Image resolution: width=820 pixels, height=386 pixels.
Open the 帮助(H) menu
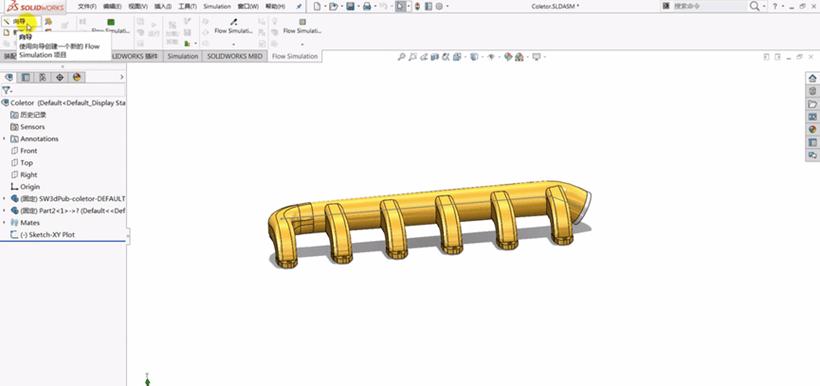(275, 6)
